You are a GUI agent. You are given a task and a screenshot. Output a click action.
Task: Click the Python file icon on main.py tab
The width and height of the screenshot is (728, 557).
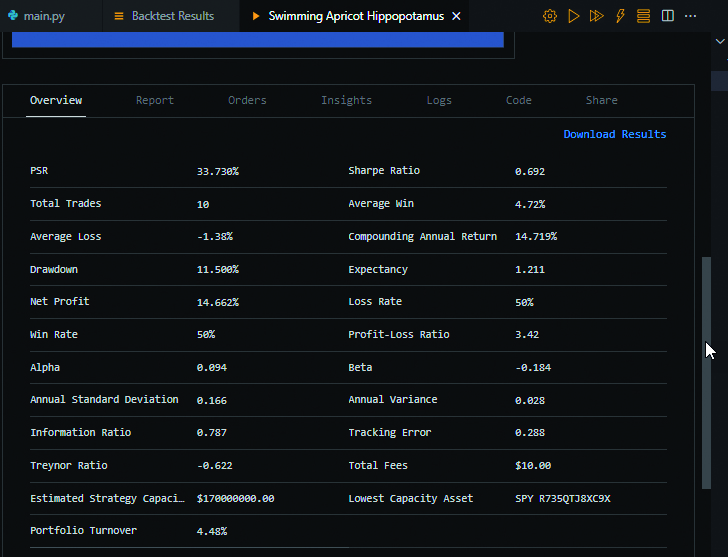point(13,16)
